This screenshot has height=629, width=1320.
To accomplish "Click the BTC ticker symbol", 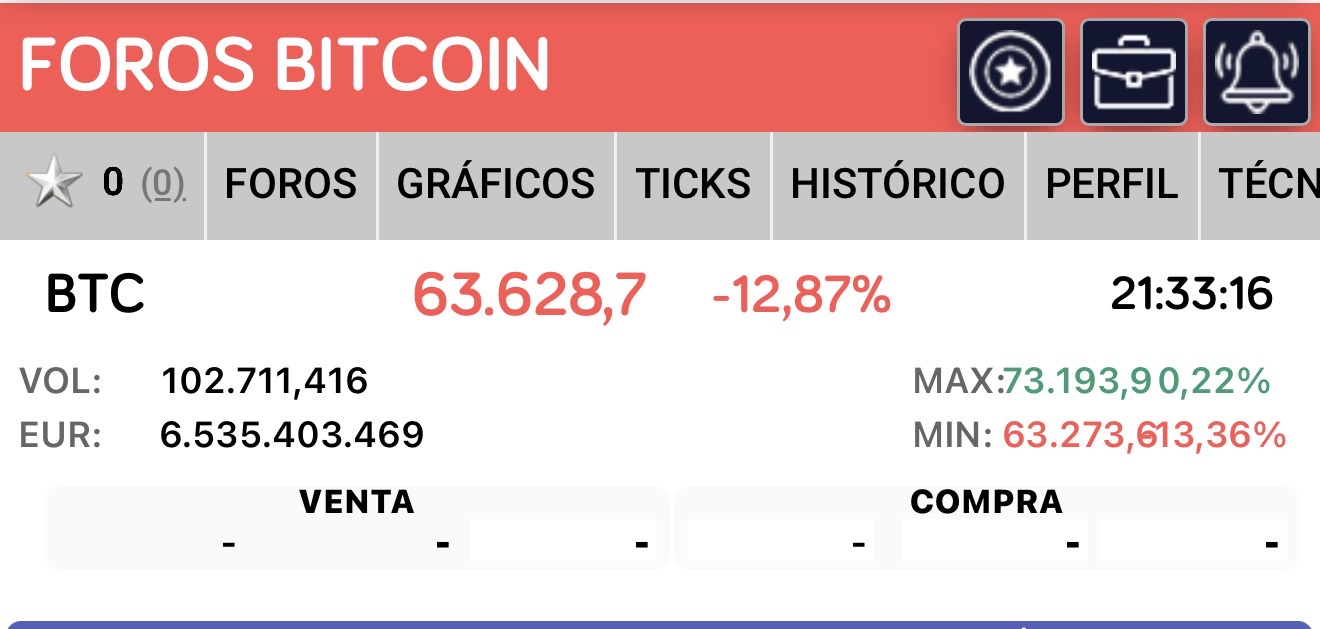I will [x=96, y=295].
